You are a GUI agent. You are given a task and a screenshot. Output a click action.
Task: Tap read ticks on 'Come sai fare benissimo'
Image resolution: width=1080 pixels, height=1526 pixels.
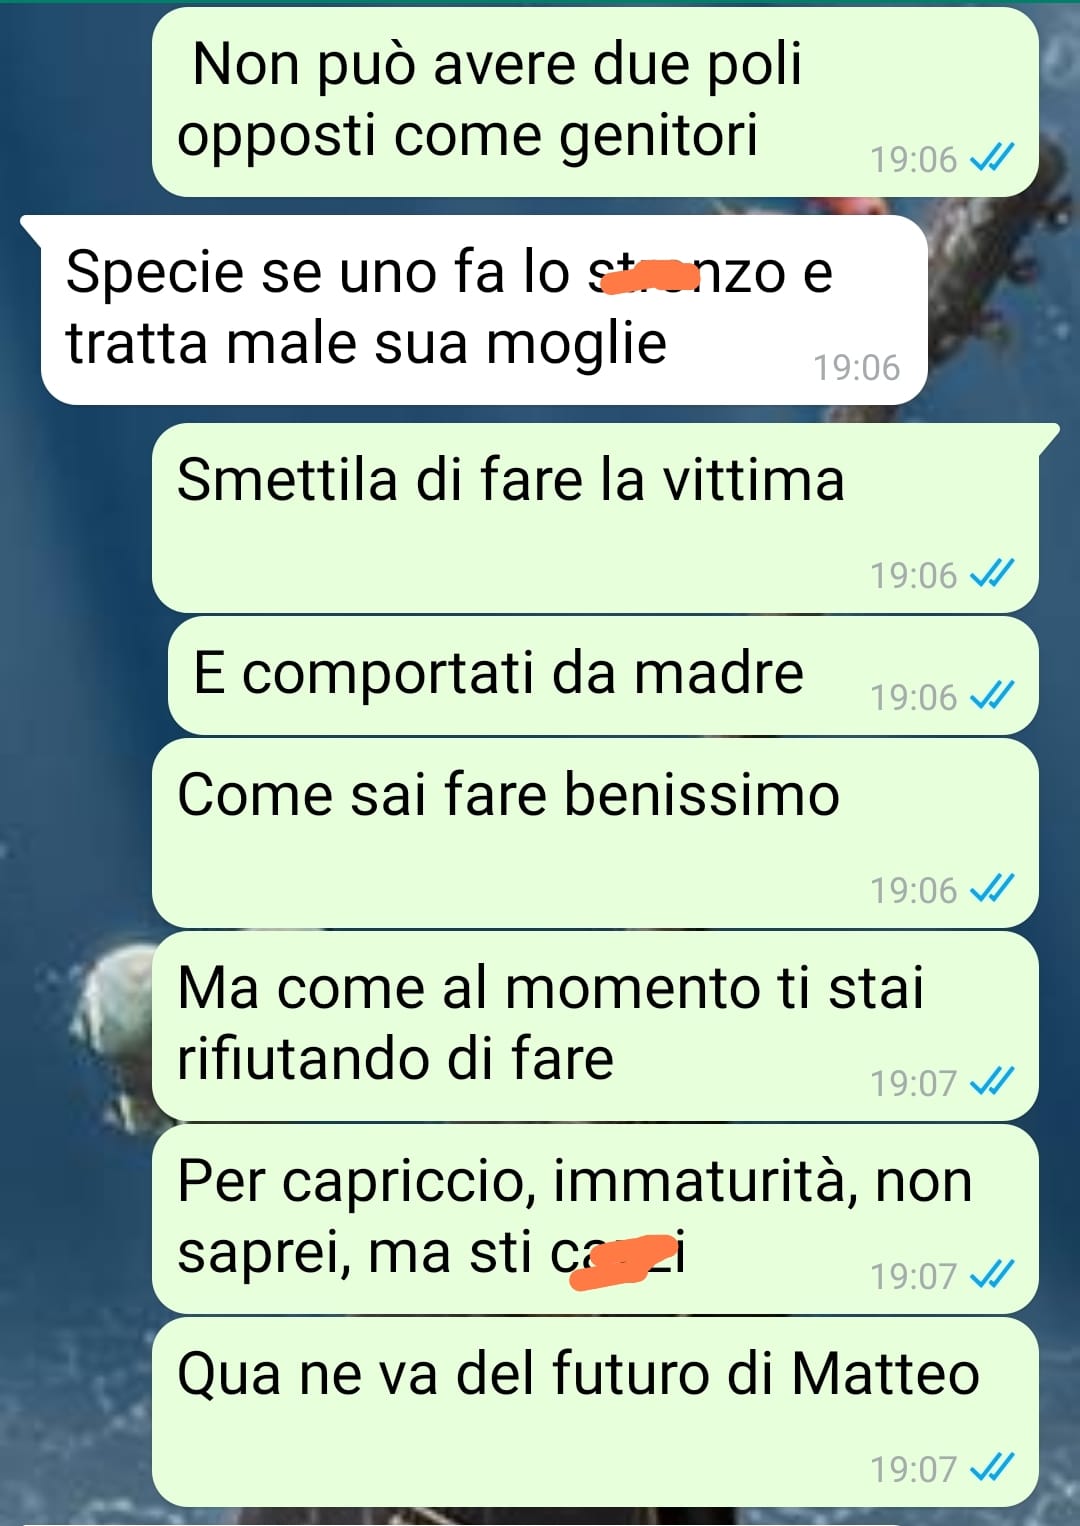pos(993,889)
